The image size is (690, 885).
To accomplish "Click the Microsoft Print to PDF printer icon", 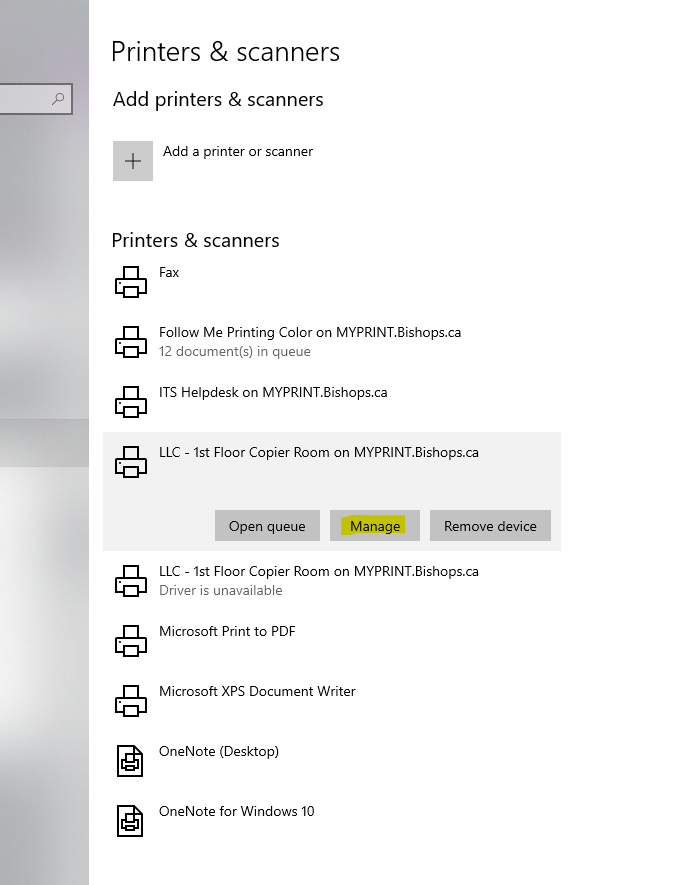I will coord(131,641).
